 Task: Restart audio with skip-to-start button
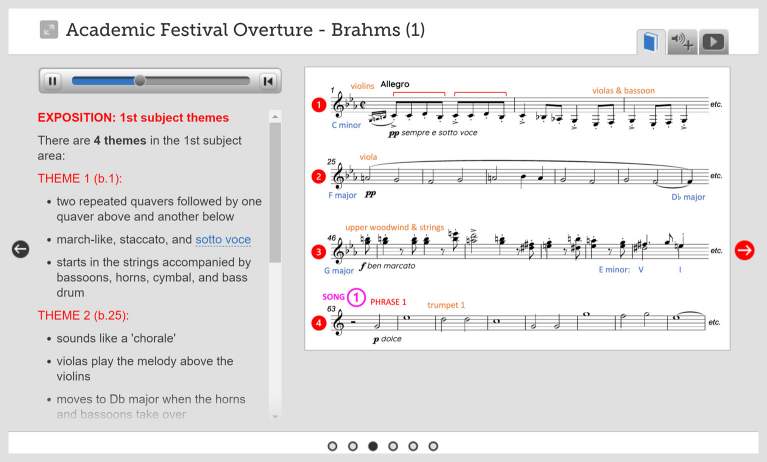pyautogui.click(x=268, y=81)
